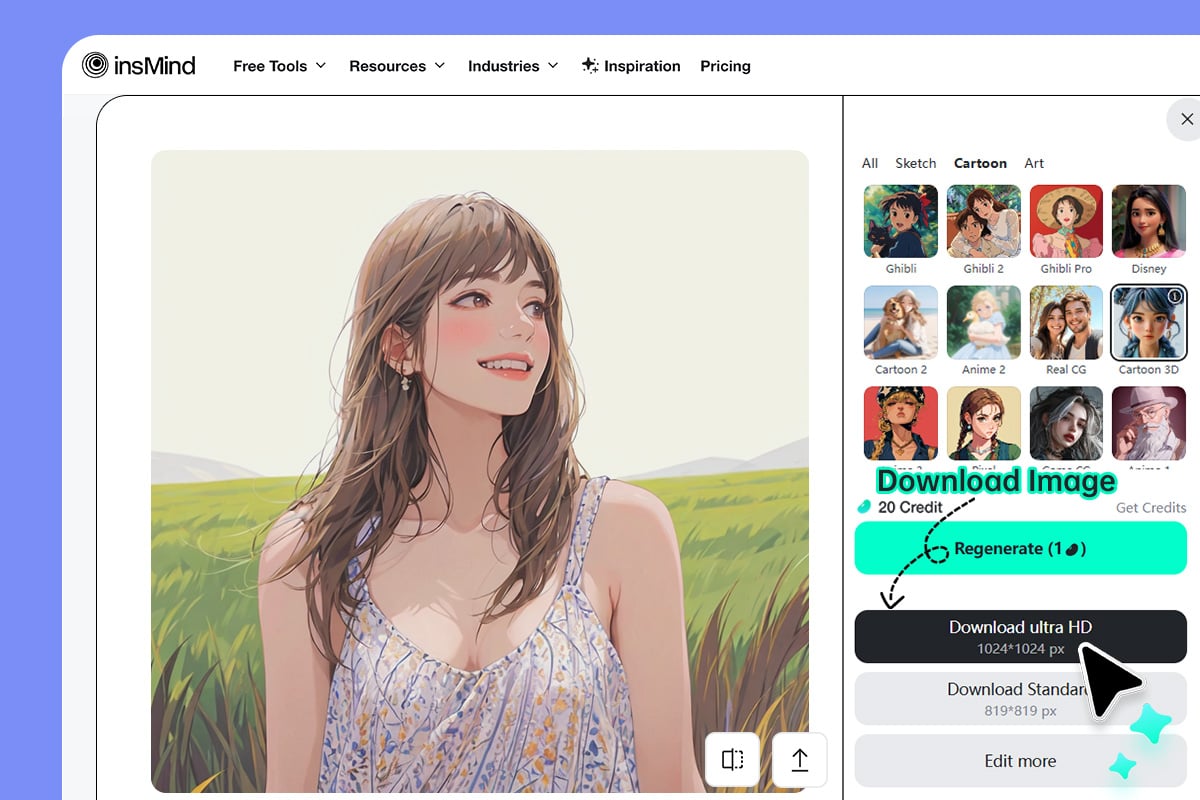Select the red-background style thumbnail in third row
This screenshot has height=800, width=1200.
pyautogui.click(x=901, y=423)
